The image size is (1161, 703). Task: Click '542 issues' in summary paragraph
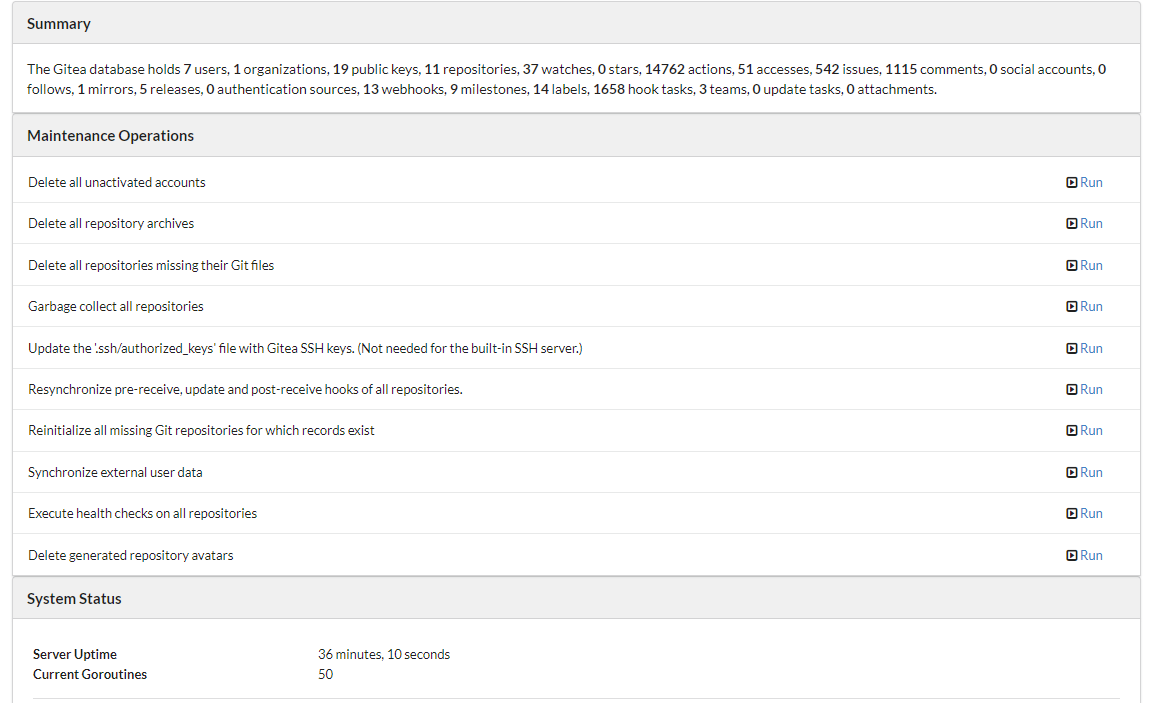coord(847,69)
